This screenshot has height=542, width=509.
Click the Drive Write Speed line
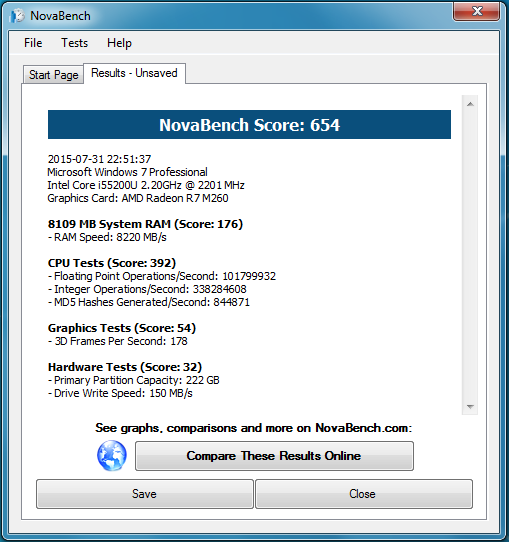pos(120,393)
